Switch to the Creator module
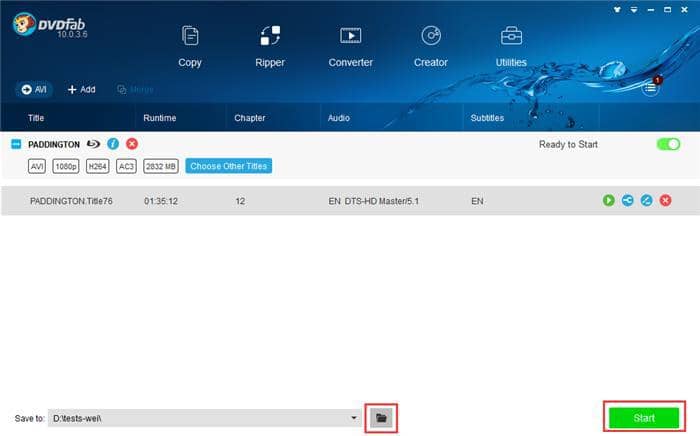This screenshot has height=436, width=700. [x=431, y=46]
